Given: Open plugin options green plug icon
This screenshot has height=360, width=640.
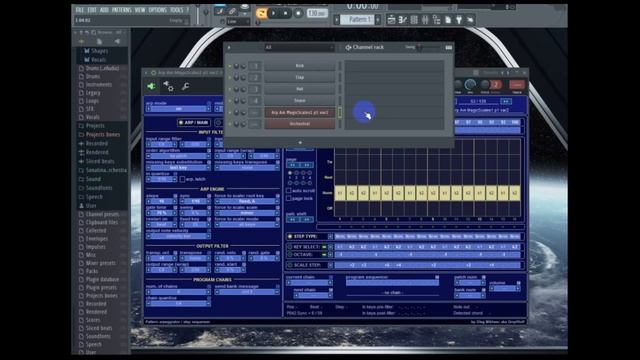Looking at the screenshot, I should (151, 86).
